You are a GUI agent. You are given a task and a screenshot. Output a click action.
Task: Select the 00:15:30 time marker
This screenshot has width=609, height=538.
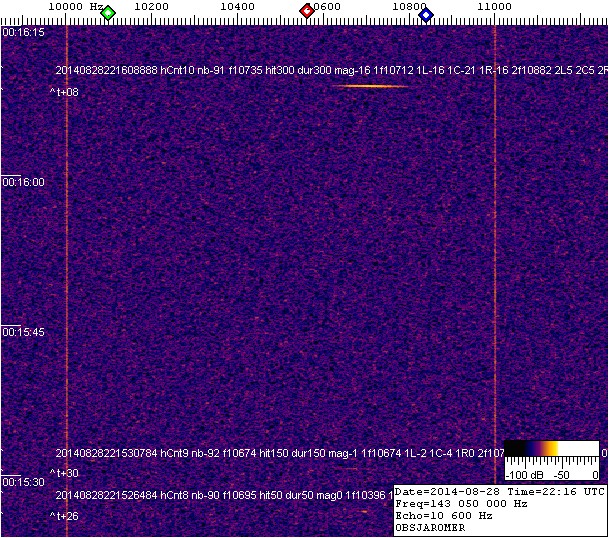click(24, 482)
